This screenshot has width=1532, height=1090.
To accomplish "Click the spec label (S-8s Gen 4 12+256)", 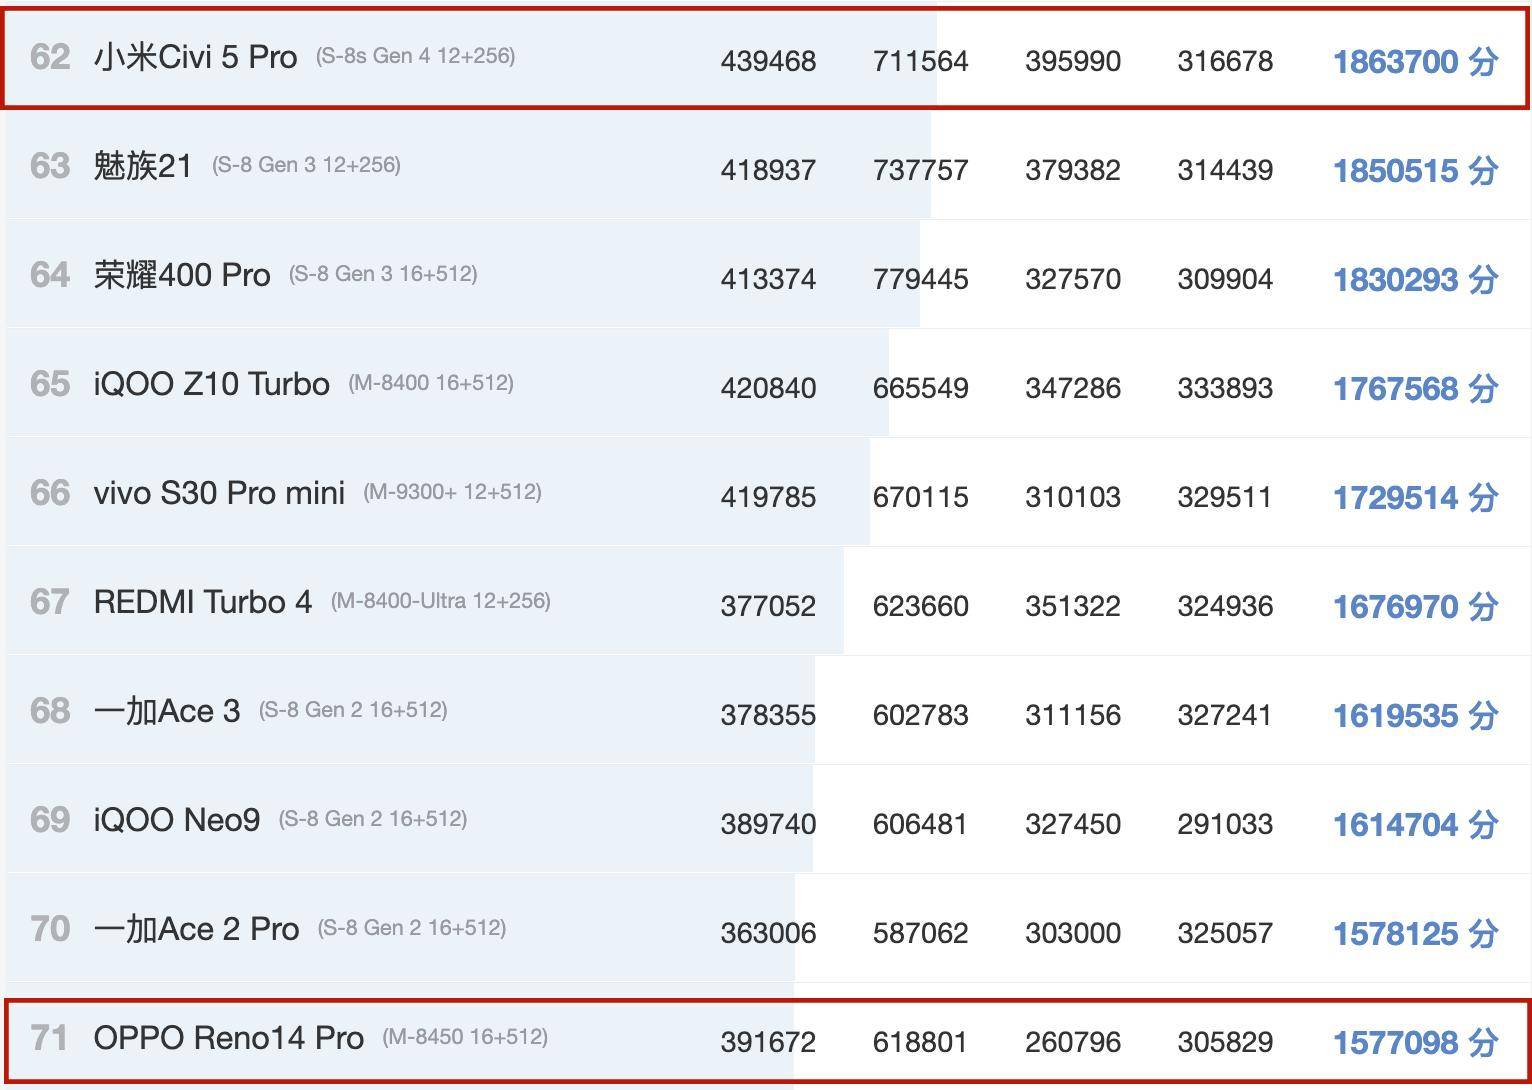I will [x=415, y=56].
